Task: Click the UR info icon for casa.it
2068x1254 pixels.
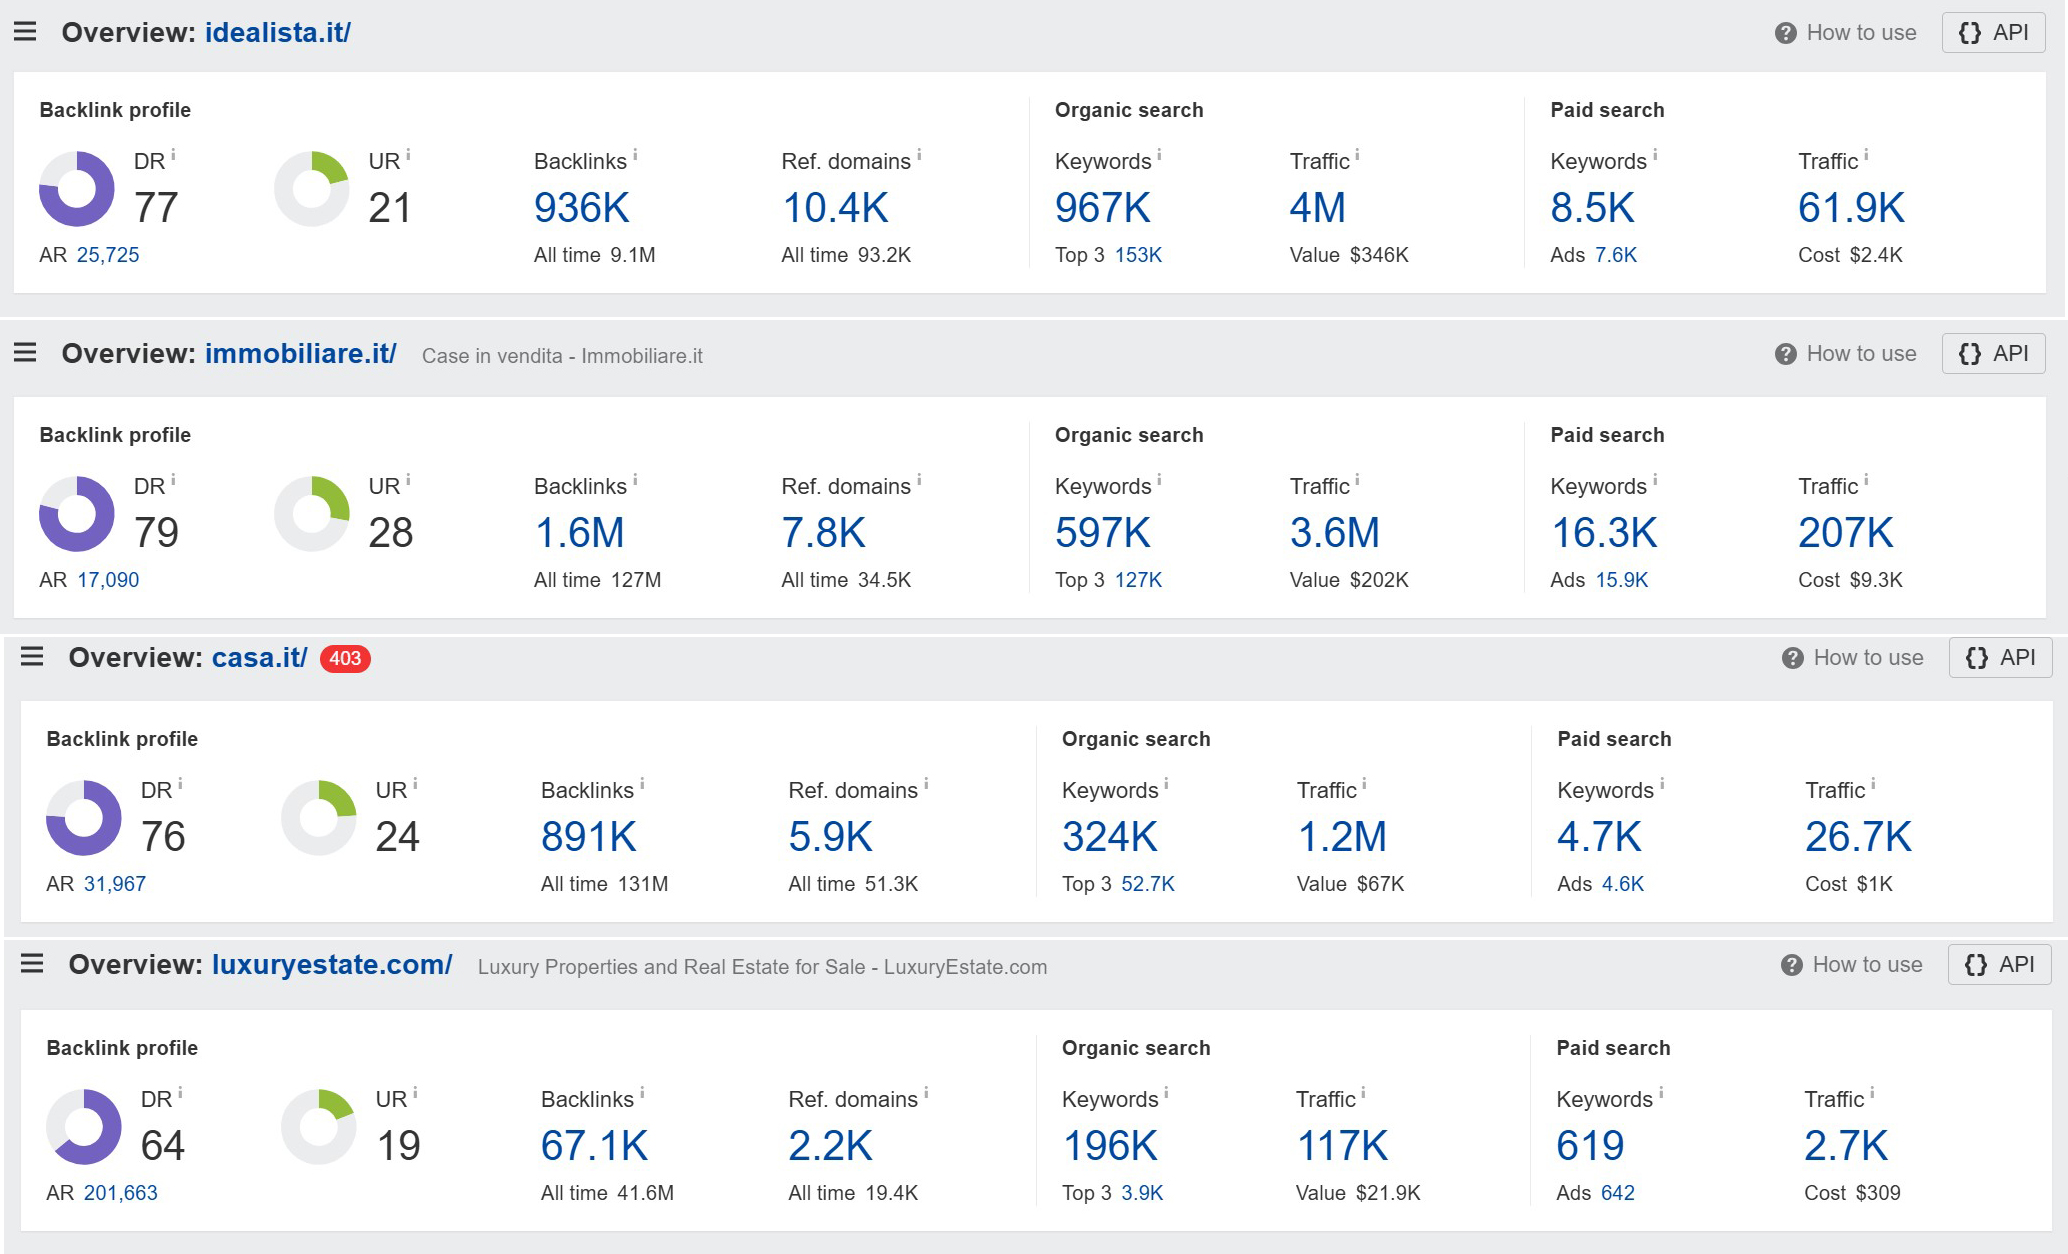Action: [415, 784]
